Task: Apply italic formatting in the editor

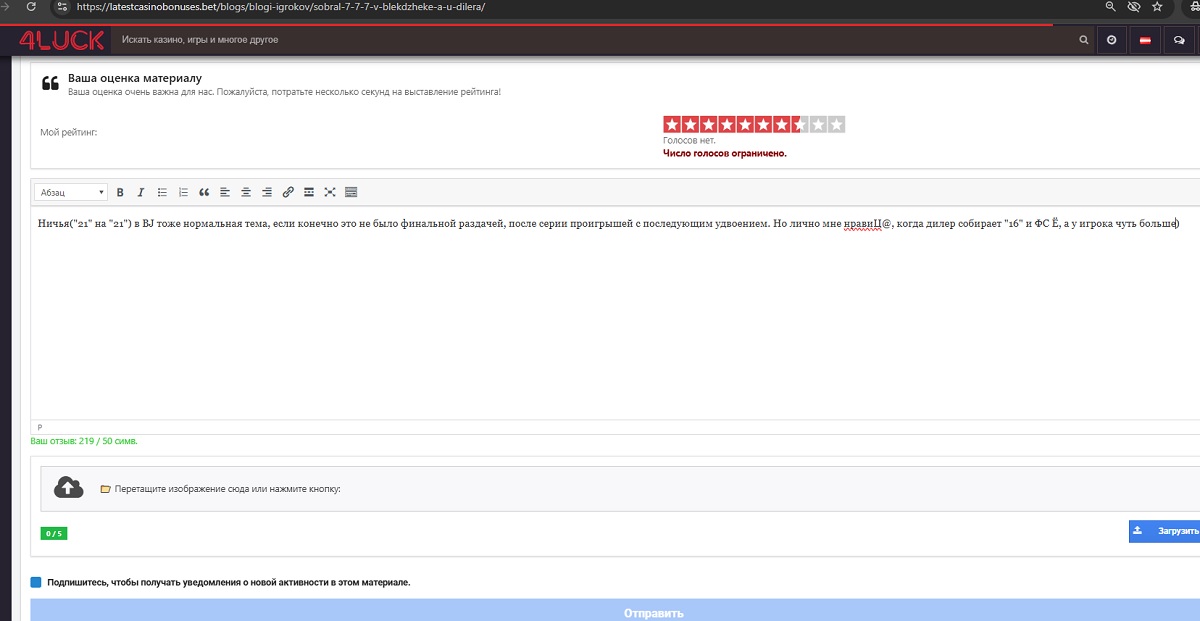Action: click(x=141, y=192)
